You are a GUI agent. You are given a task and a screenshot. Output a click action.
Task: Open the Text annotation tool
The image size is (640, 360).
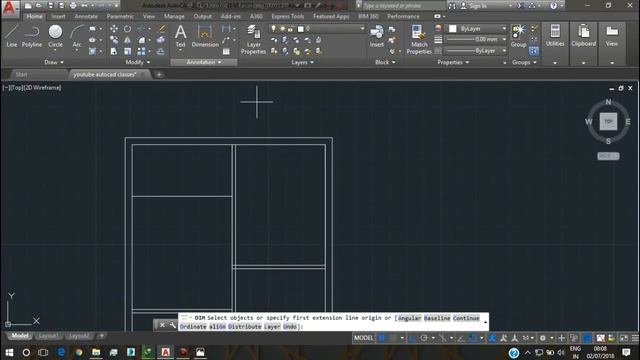click(180, 36)
